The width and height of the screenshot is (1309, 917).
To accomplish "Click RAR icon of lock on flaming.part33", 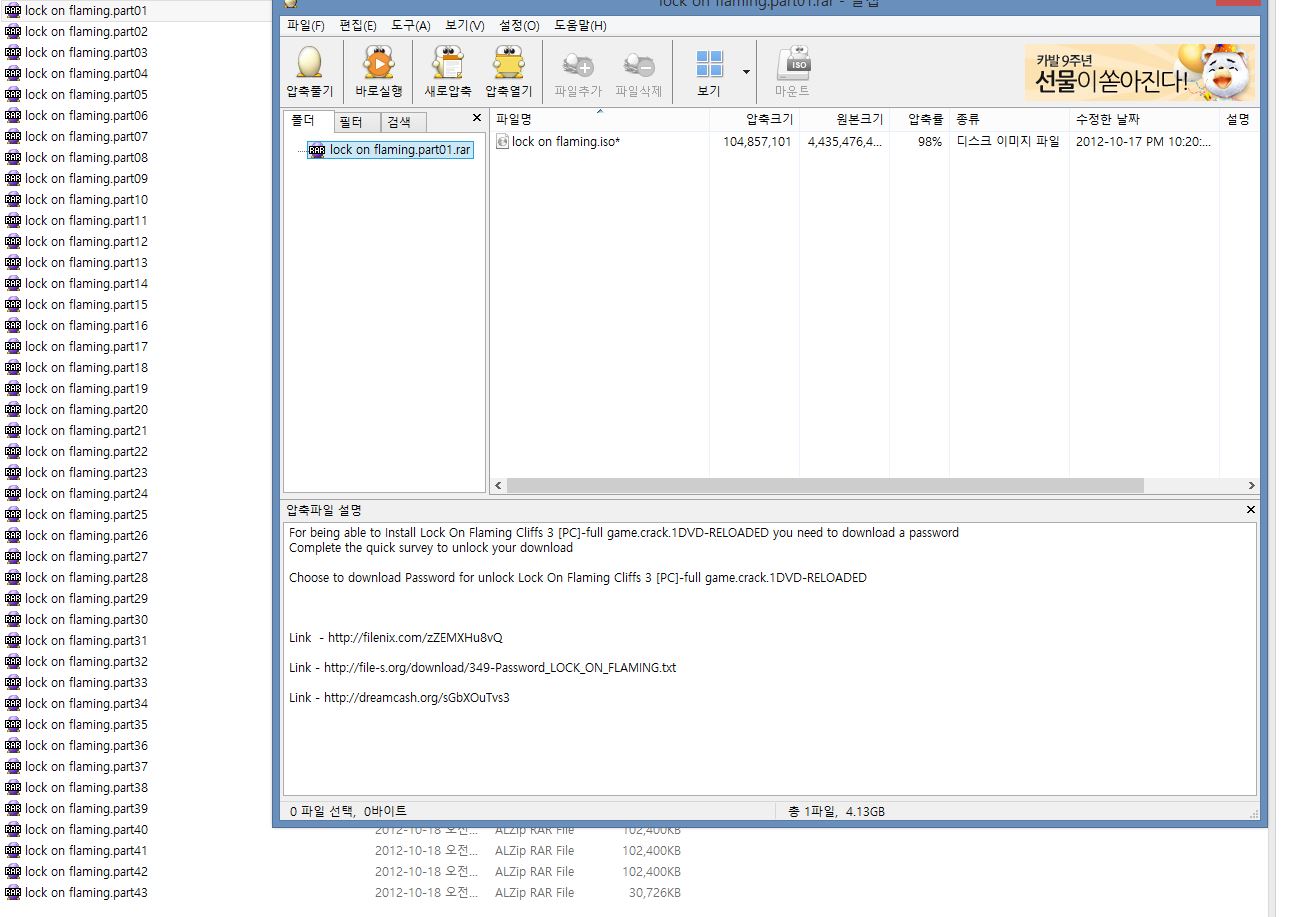I will click(x=13, y=683).
